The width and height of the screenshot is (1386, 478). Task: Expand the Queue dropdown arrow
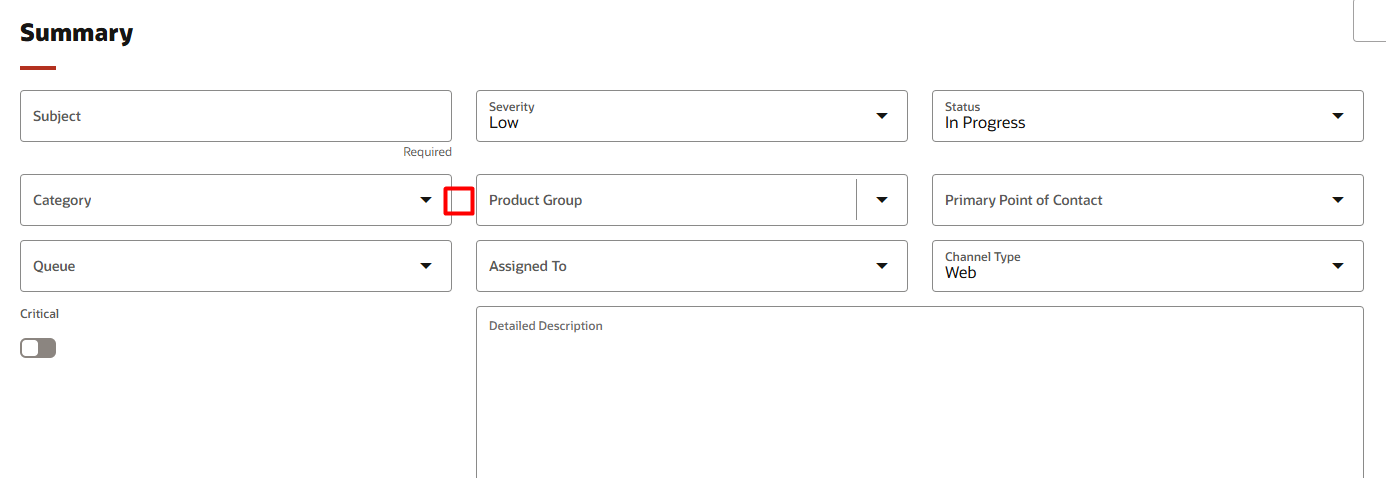point(426,266)
